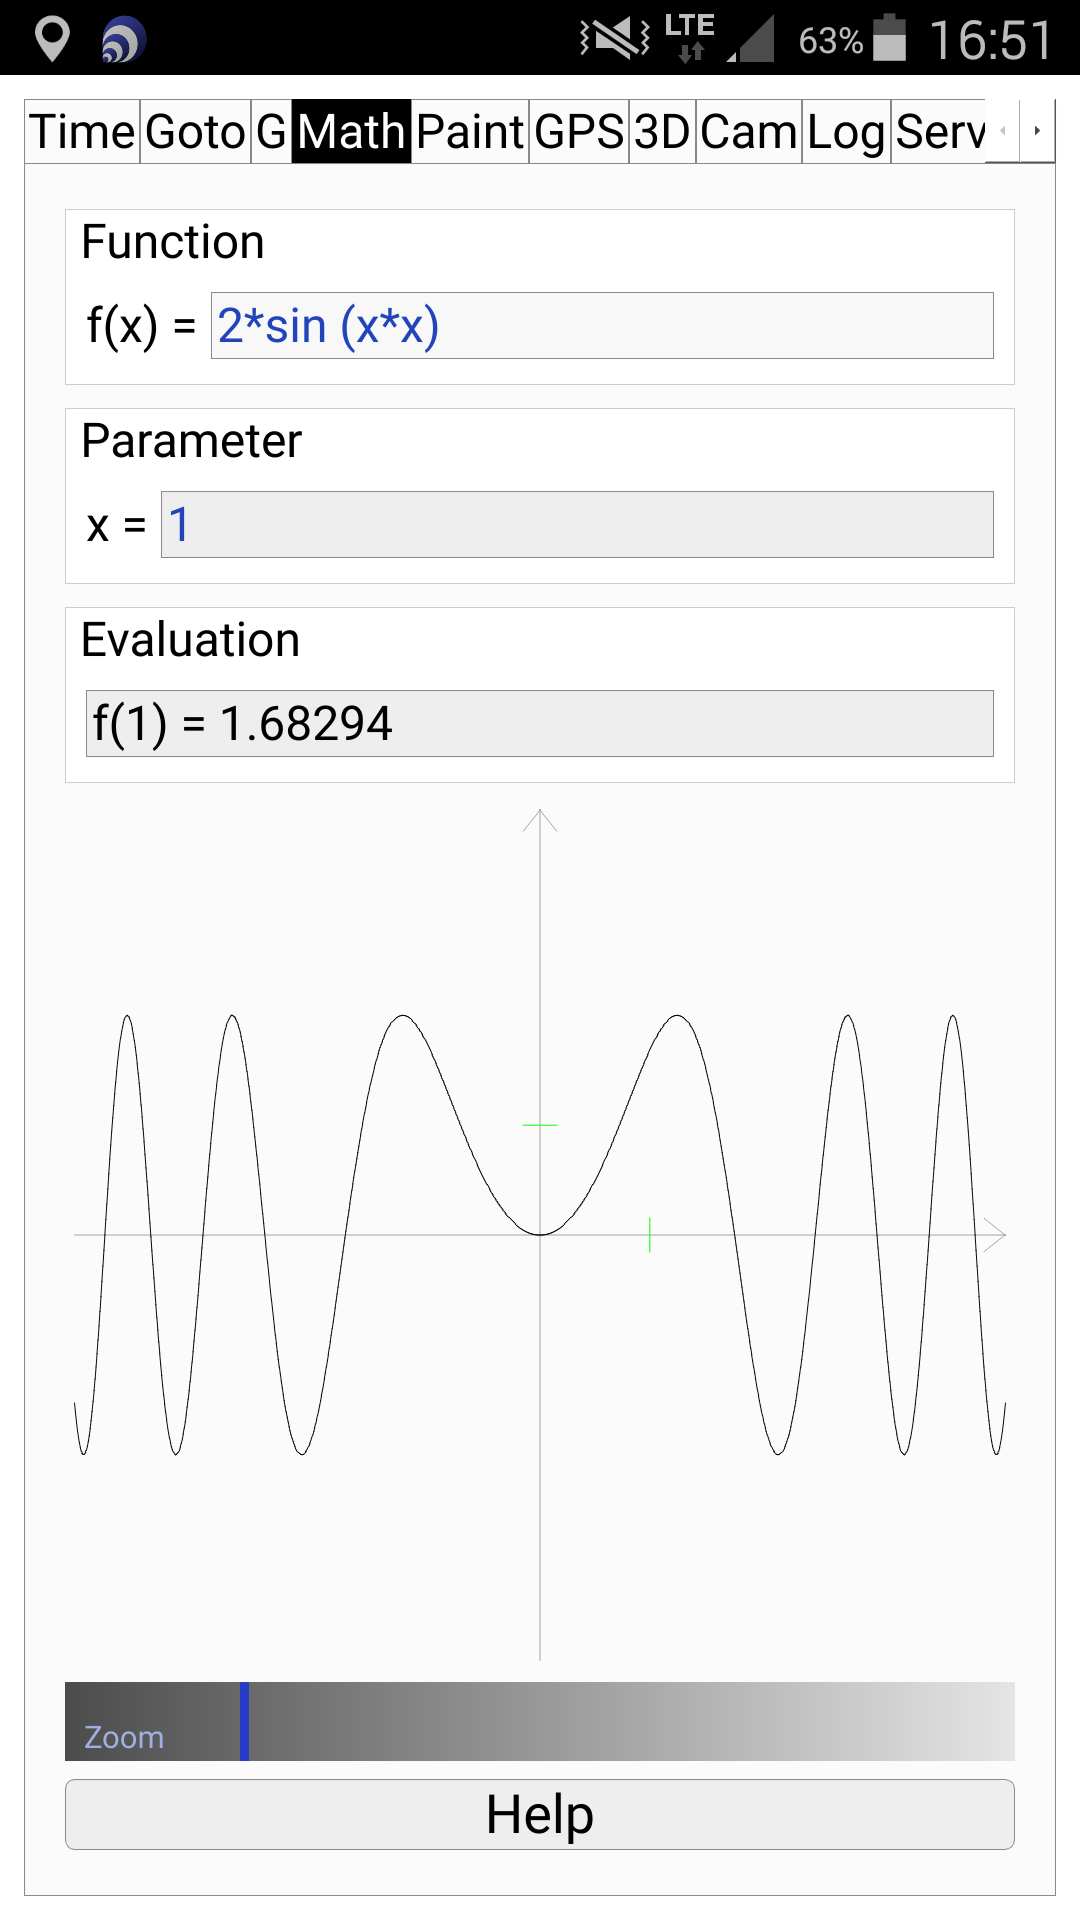
Task: Open the Serv tab
Action: pyautogui.click(x=938, y=132)
